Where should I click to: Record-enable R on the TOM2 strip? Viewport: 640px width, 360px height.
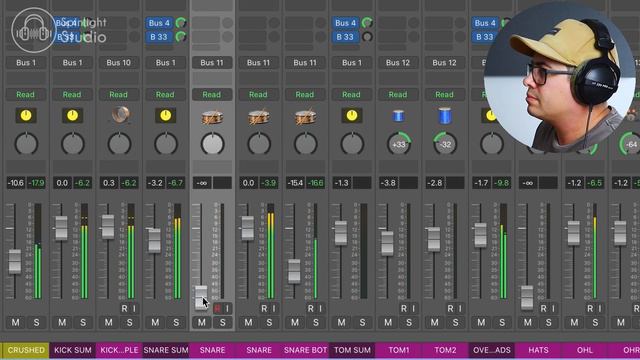[x=450, y=309]
